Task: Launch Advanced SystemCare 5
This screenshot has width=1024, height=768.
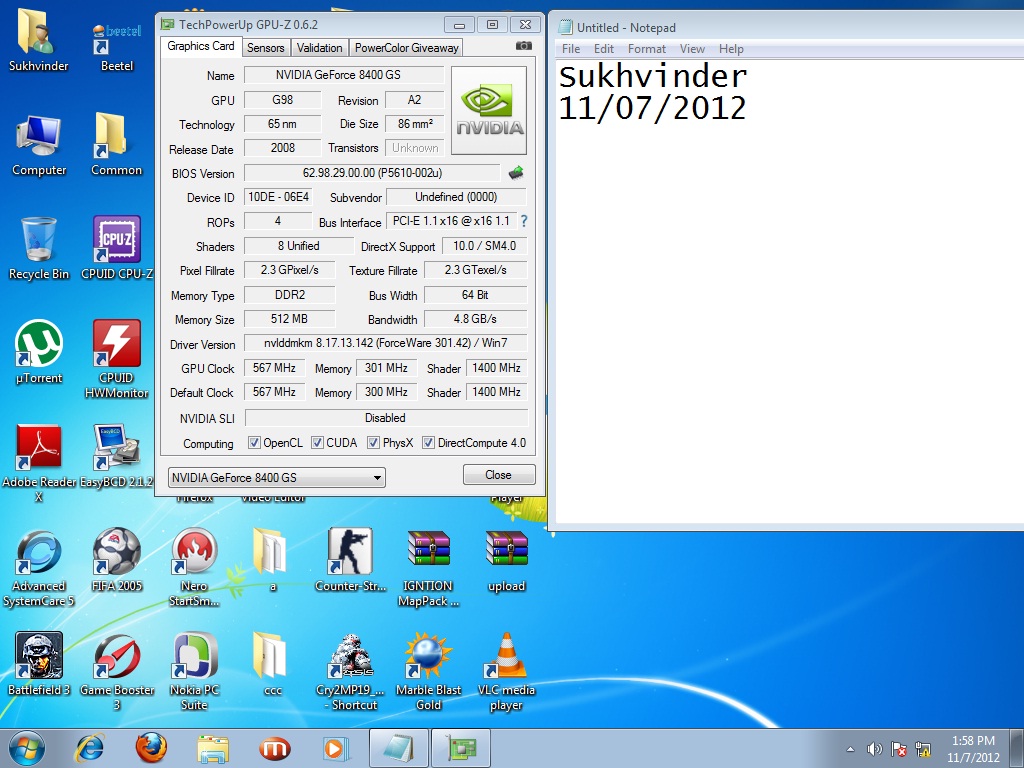Action: (39, 567)
